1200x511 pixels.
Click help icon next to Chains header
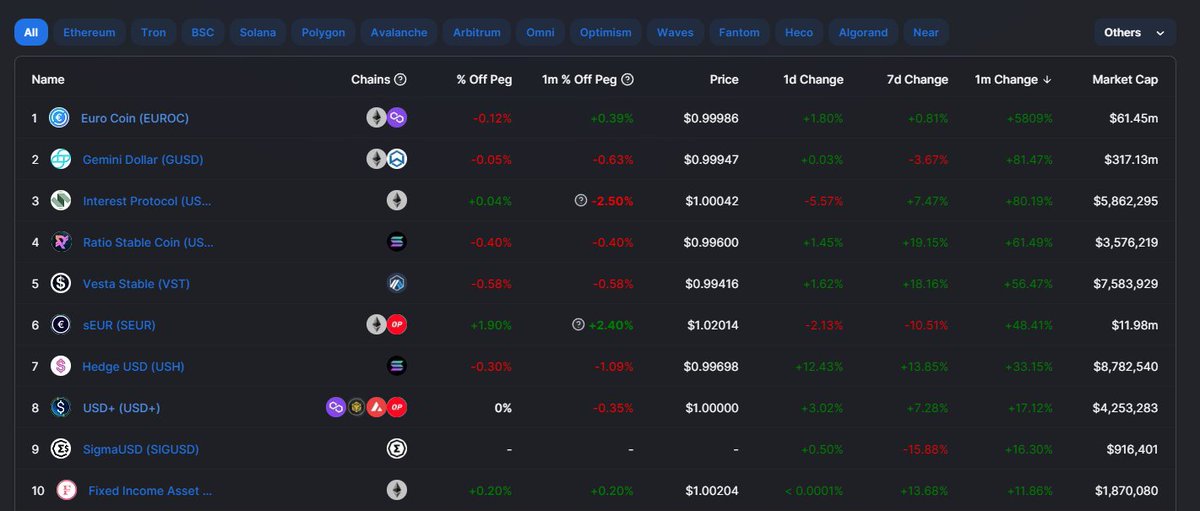pyautogui.click(x=400, y=79)
